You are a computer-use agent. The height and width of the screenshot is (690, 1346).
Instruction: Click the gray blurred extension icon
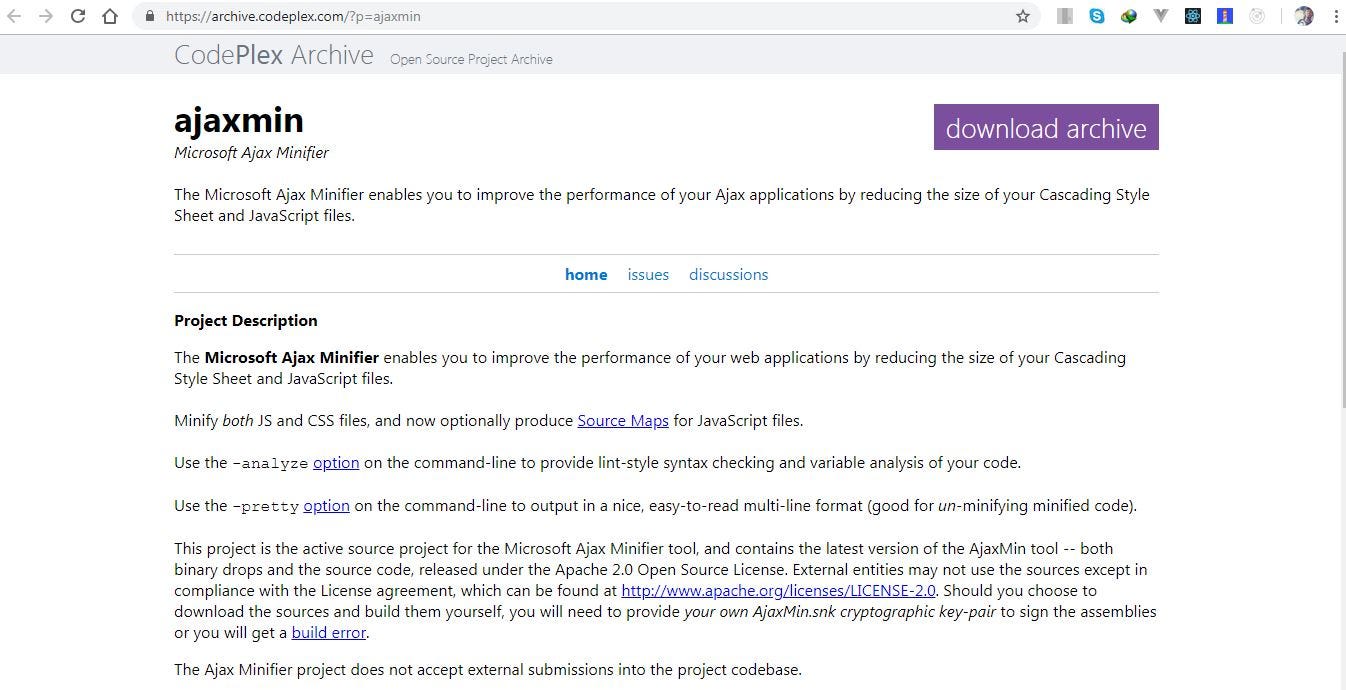(1065, 16)
